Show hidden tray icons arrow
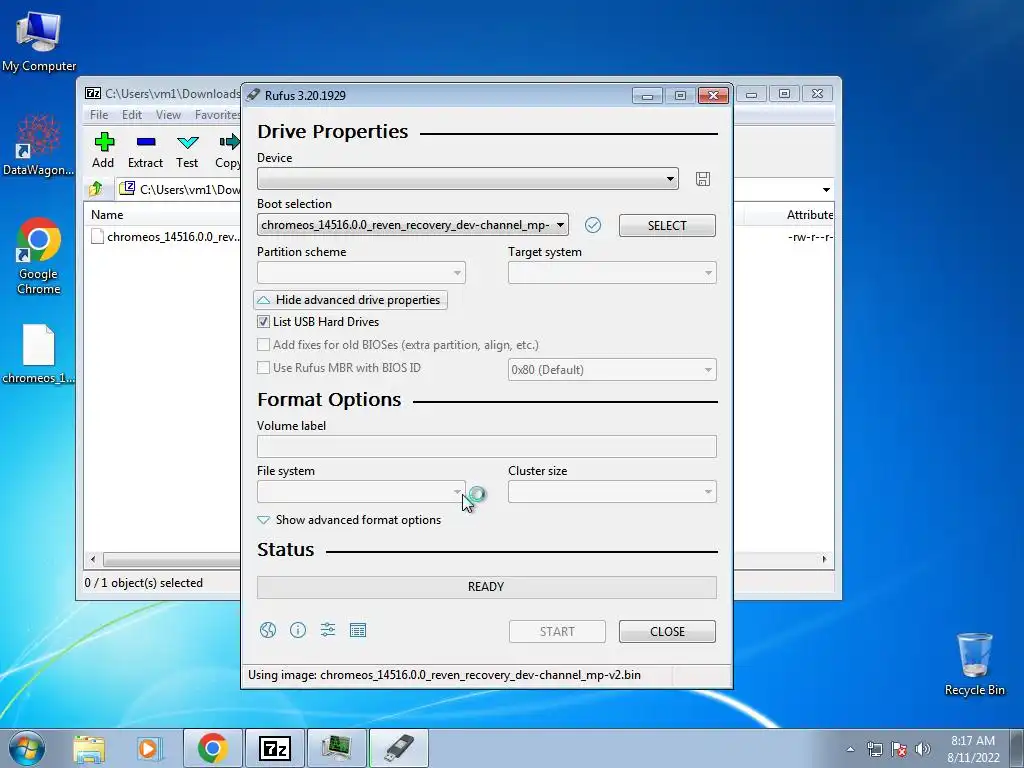 click(850, 749)
